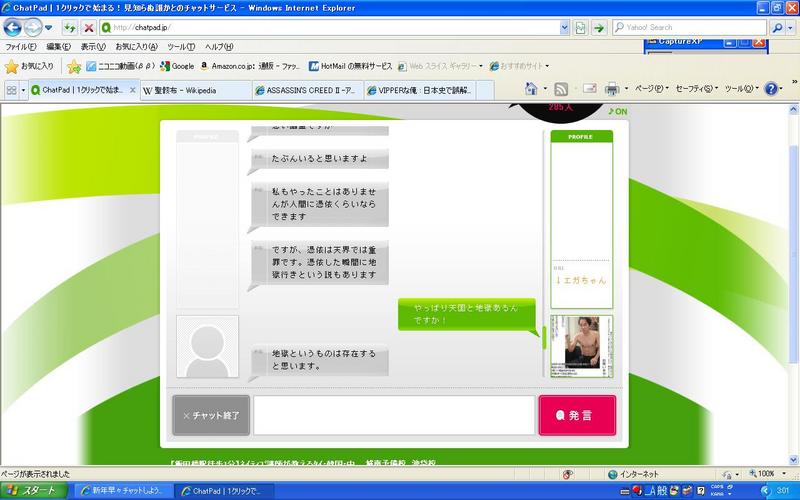Click the インターネット security zone indicator
The height and width of the screenshot is (500, 800).
pos(633,474)
